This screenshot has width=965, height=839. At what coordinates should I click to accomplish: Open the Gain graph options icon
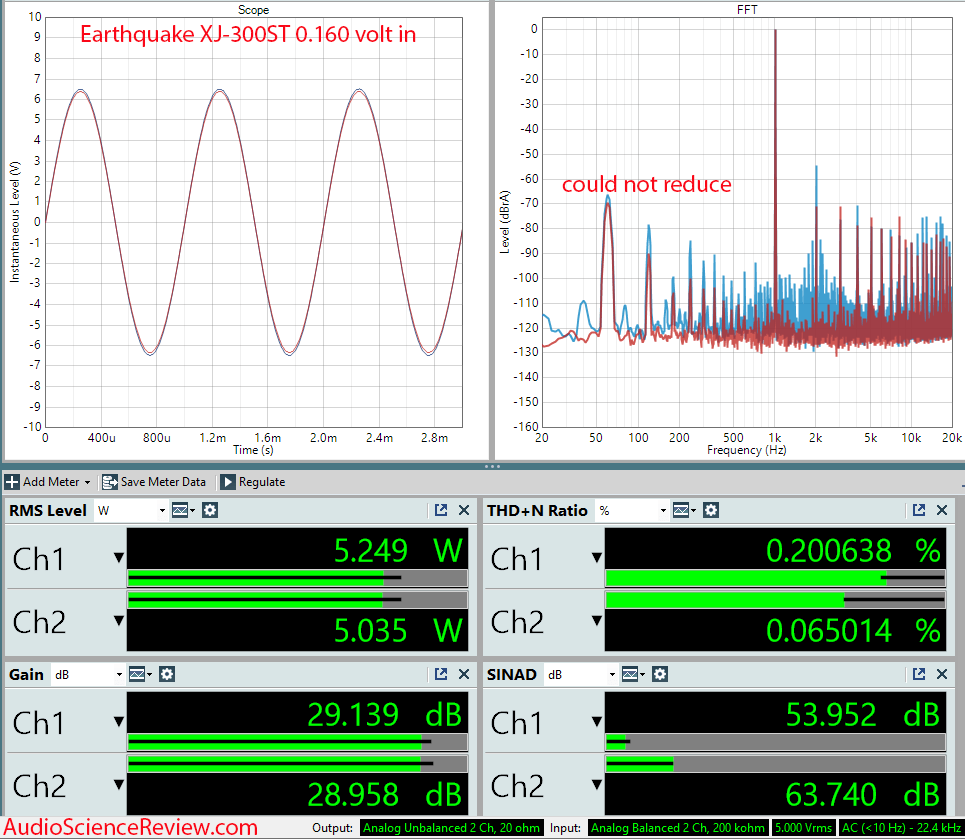point(140,675)
